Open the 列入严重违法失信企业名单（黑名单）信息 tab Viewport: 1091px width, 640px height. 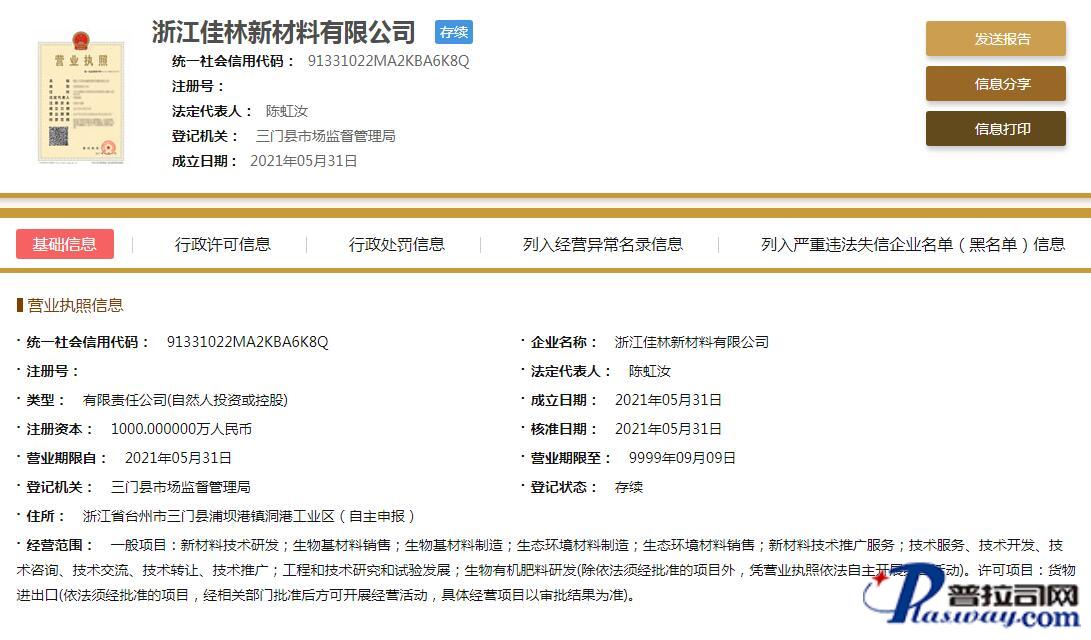(912, 244)
